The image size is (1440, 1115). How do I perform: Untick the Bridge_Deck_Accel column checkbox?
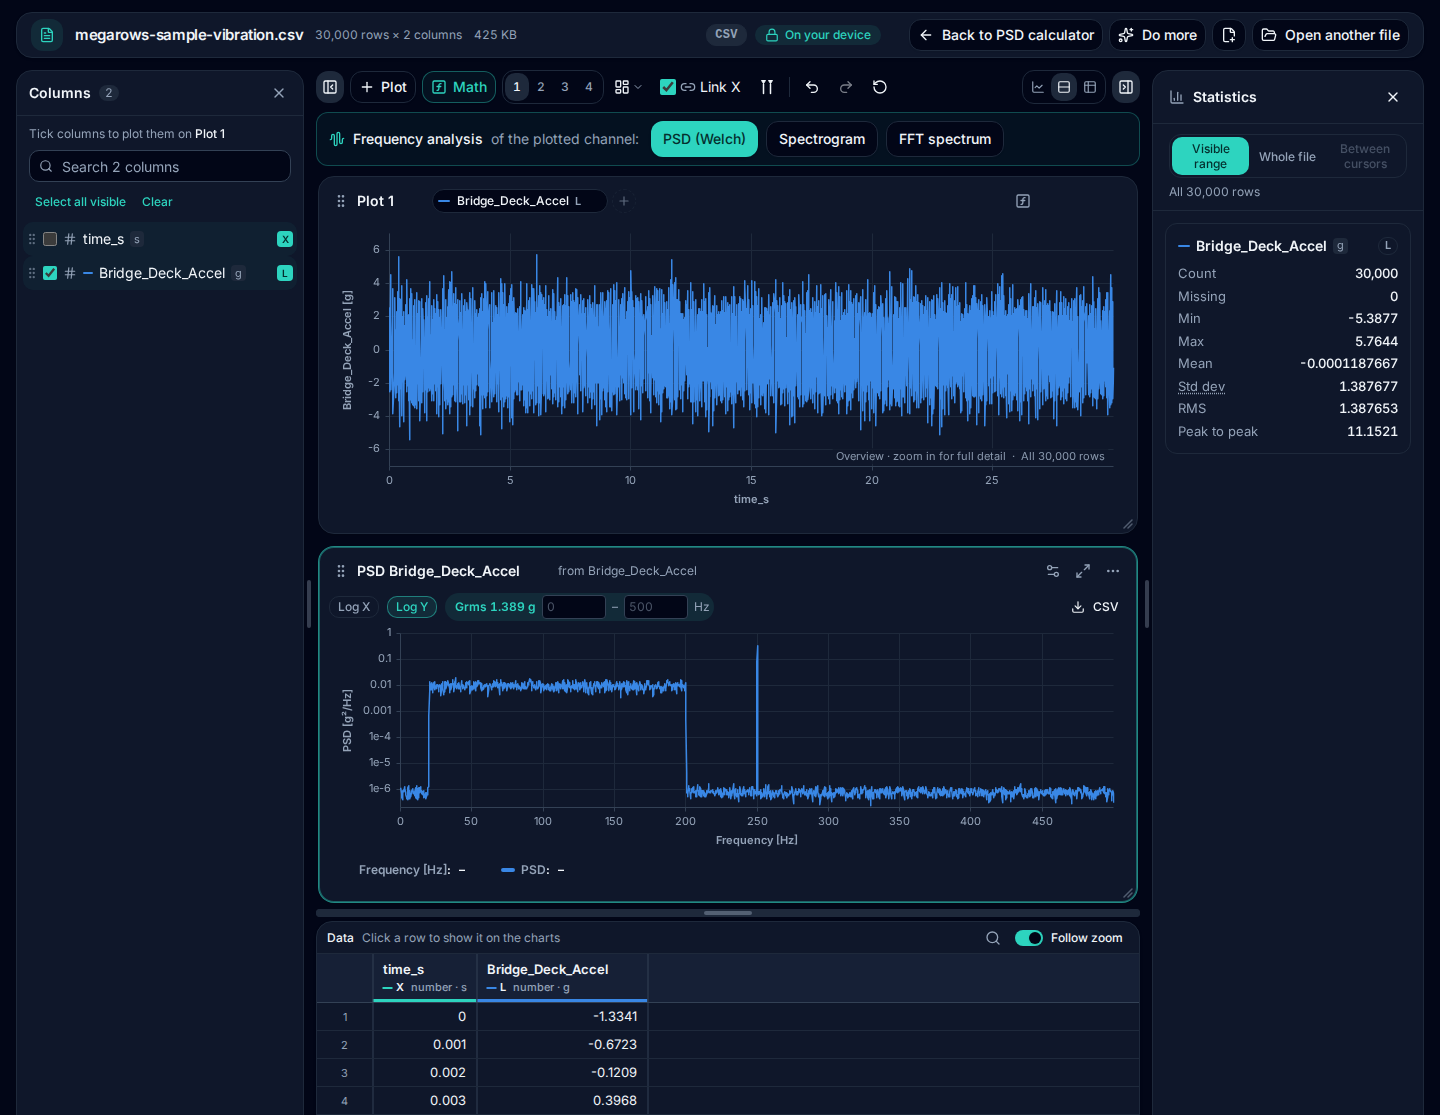(50, 273)
